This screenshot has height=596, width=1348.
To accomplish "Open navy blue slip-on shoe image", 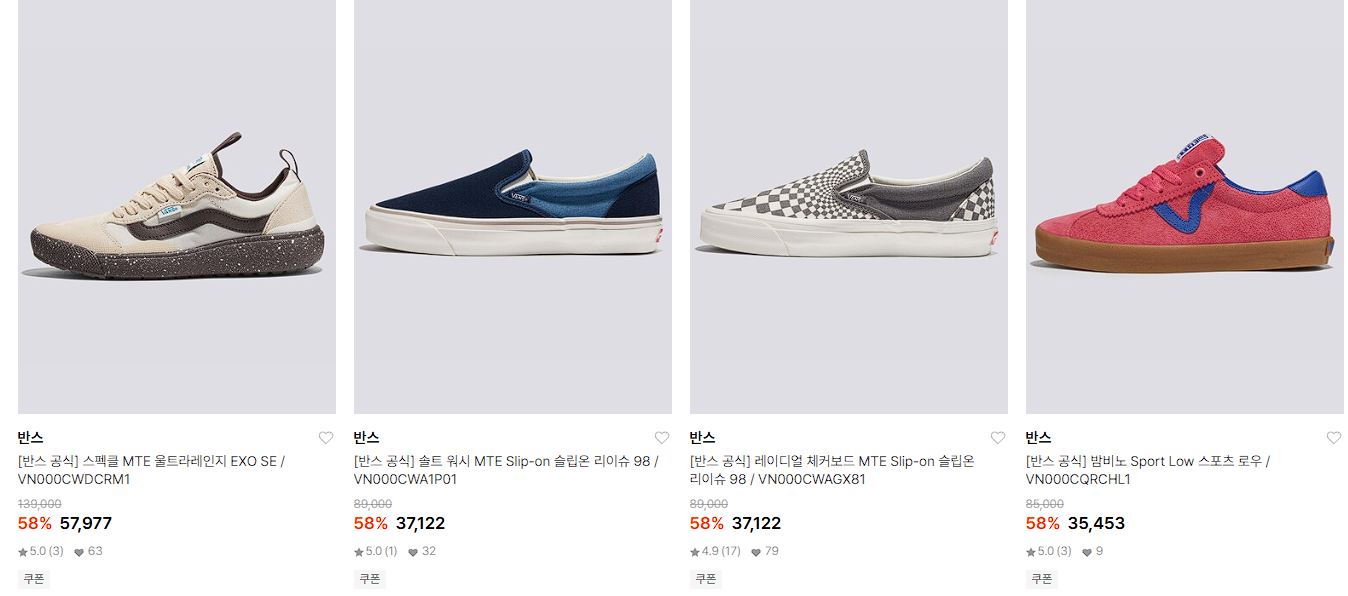I will point(513,207).
